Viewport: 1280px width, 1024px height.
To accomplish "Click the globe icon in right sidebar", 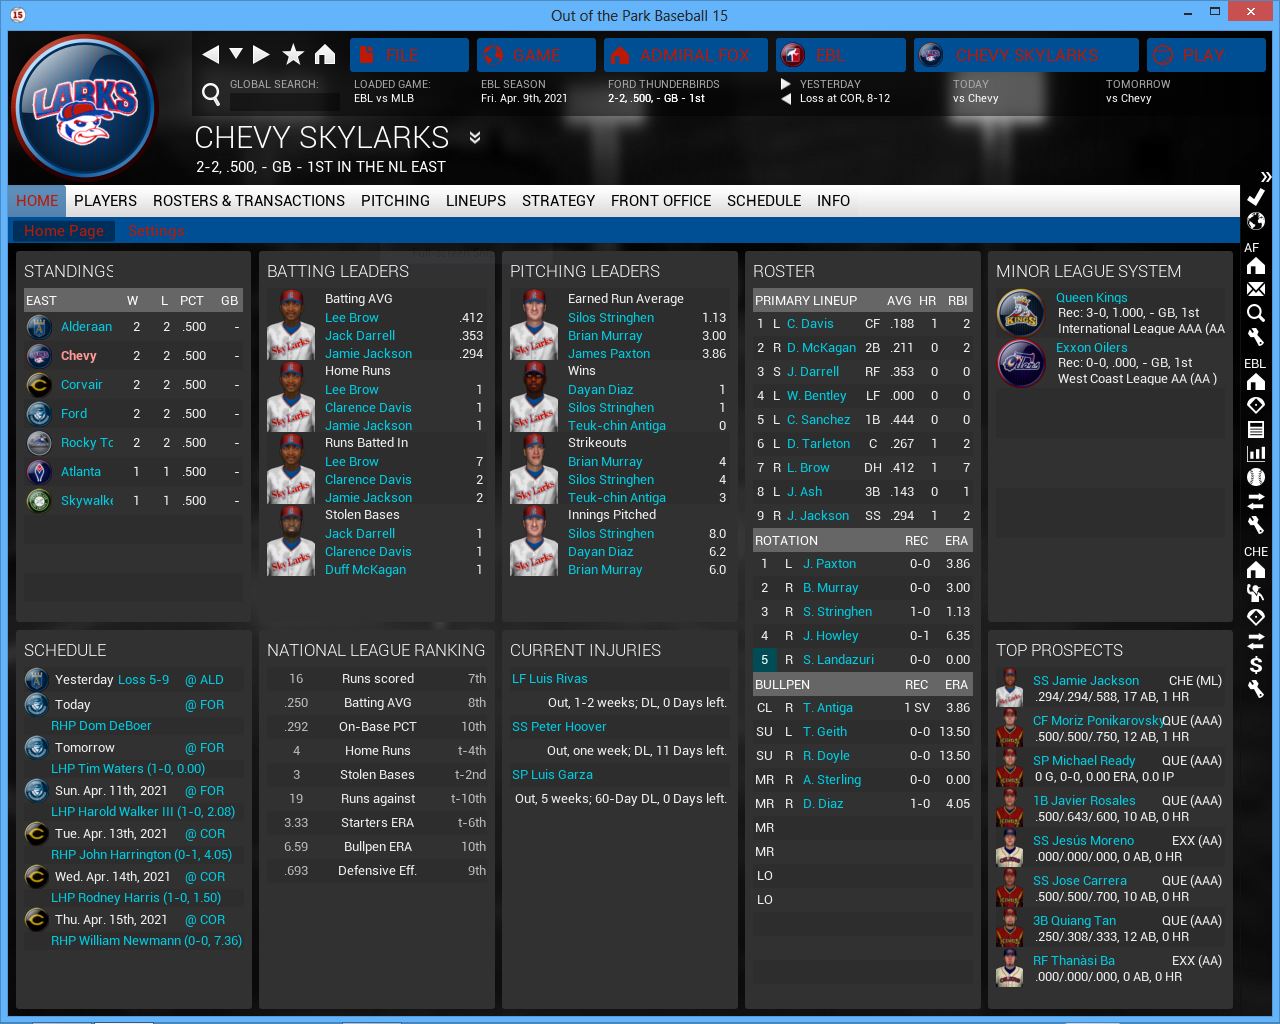I will click(1256, 221).
